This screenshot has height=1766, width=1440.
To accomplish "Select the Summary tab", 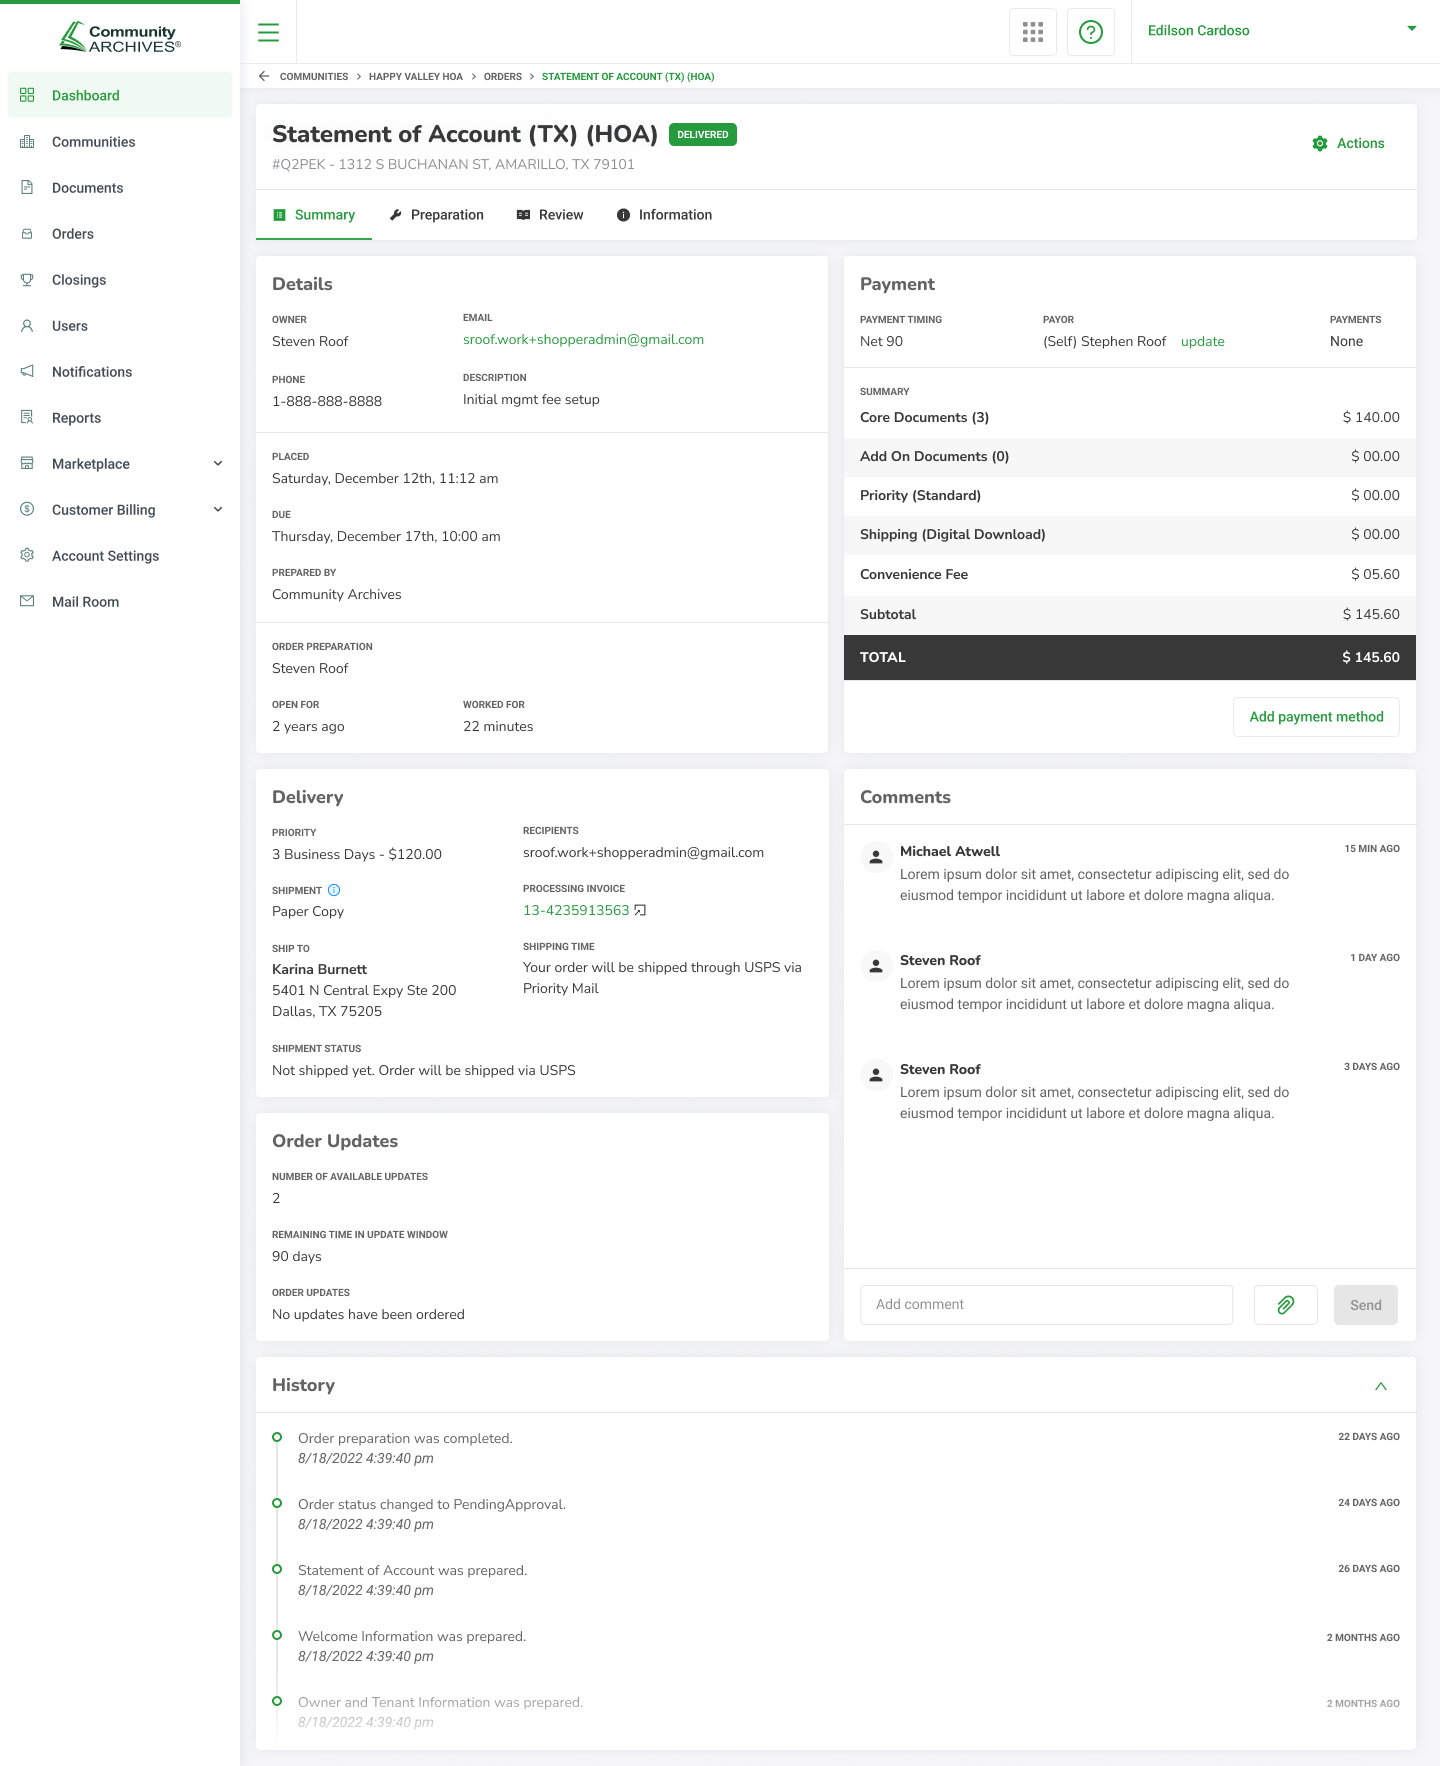I will (314, 215).
